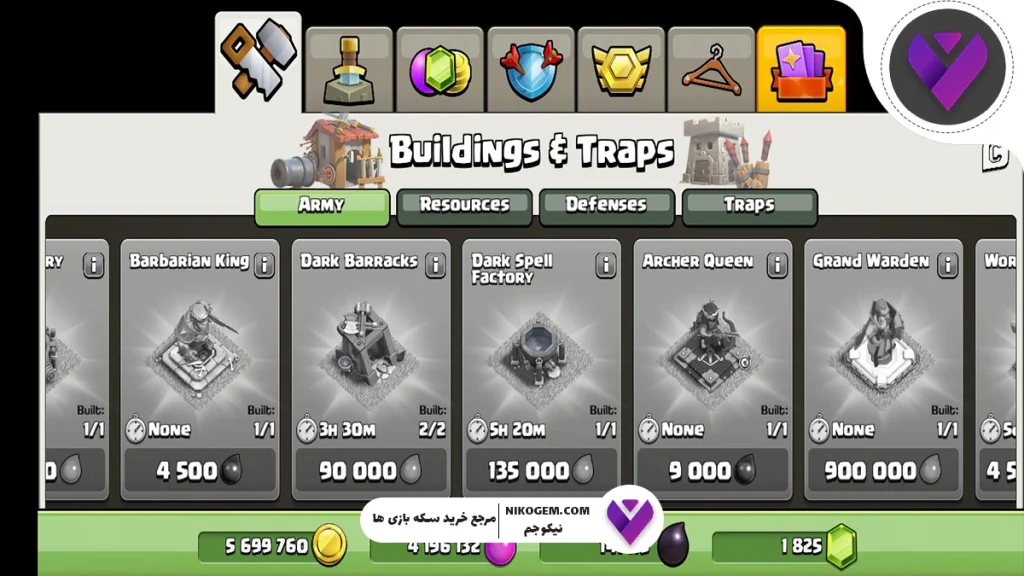This screenshot has width=1024, height=576.
Task: Buy Dark Barracks for 90 000 elixir
Action: 371,470
